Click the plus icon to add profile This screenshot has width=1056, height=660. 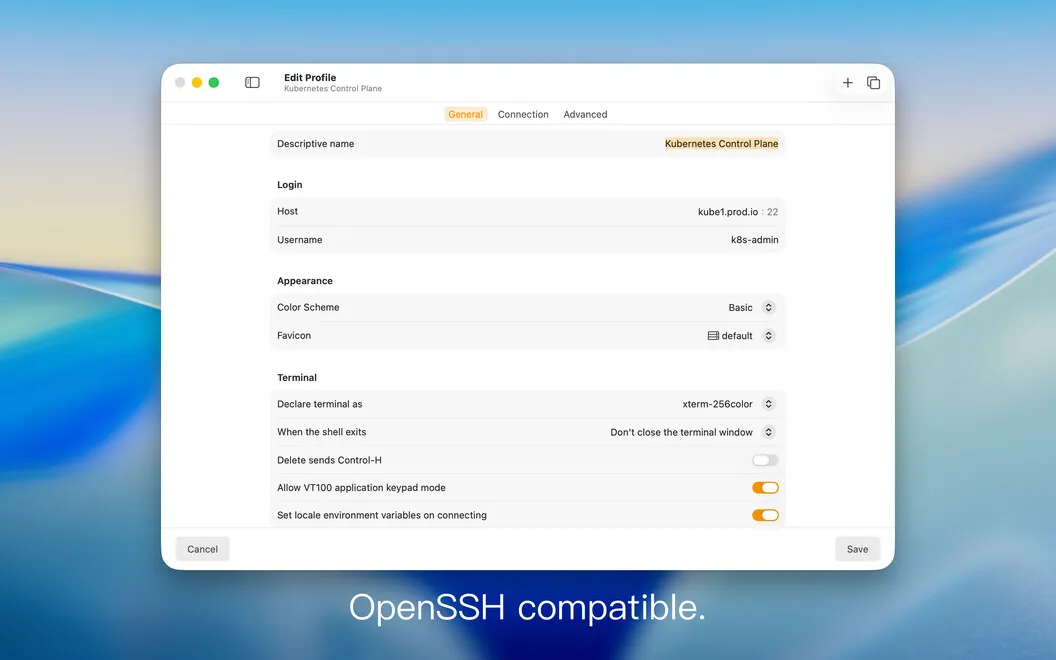click(x=847, y=82)
